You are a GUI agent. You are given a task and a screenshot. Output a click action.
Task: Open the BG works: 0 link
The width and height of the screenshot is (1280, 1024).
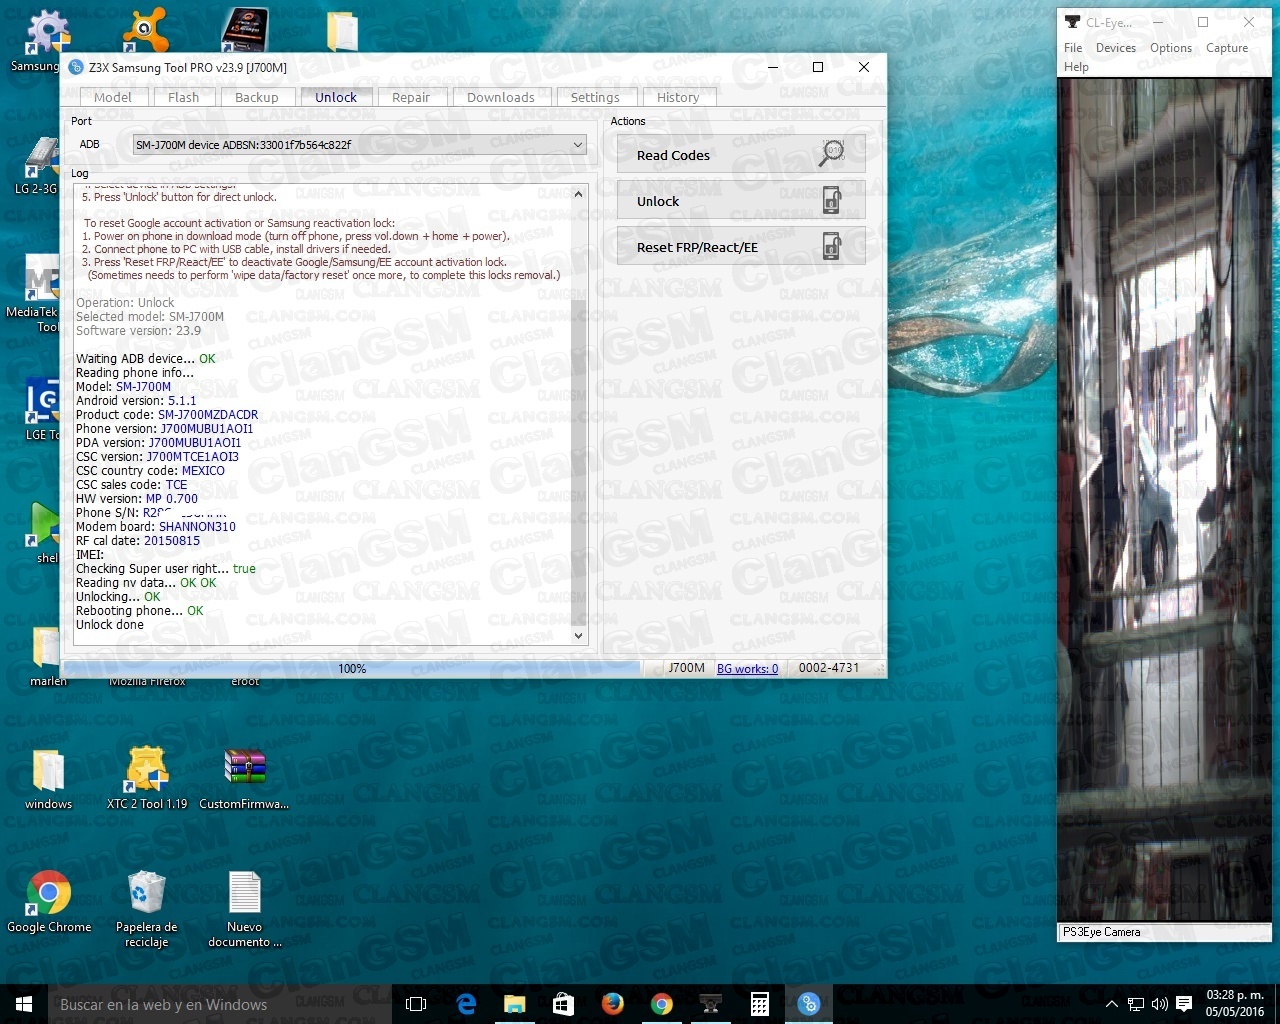click(x=747, y=669)
